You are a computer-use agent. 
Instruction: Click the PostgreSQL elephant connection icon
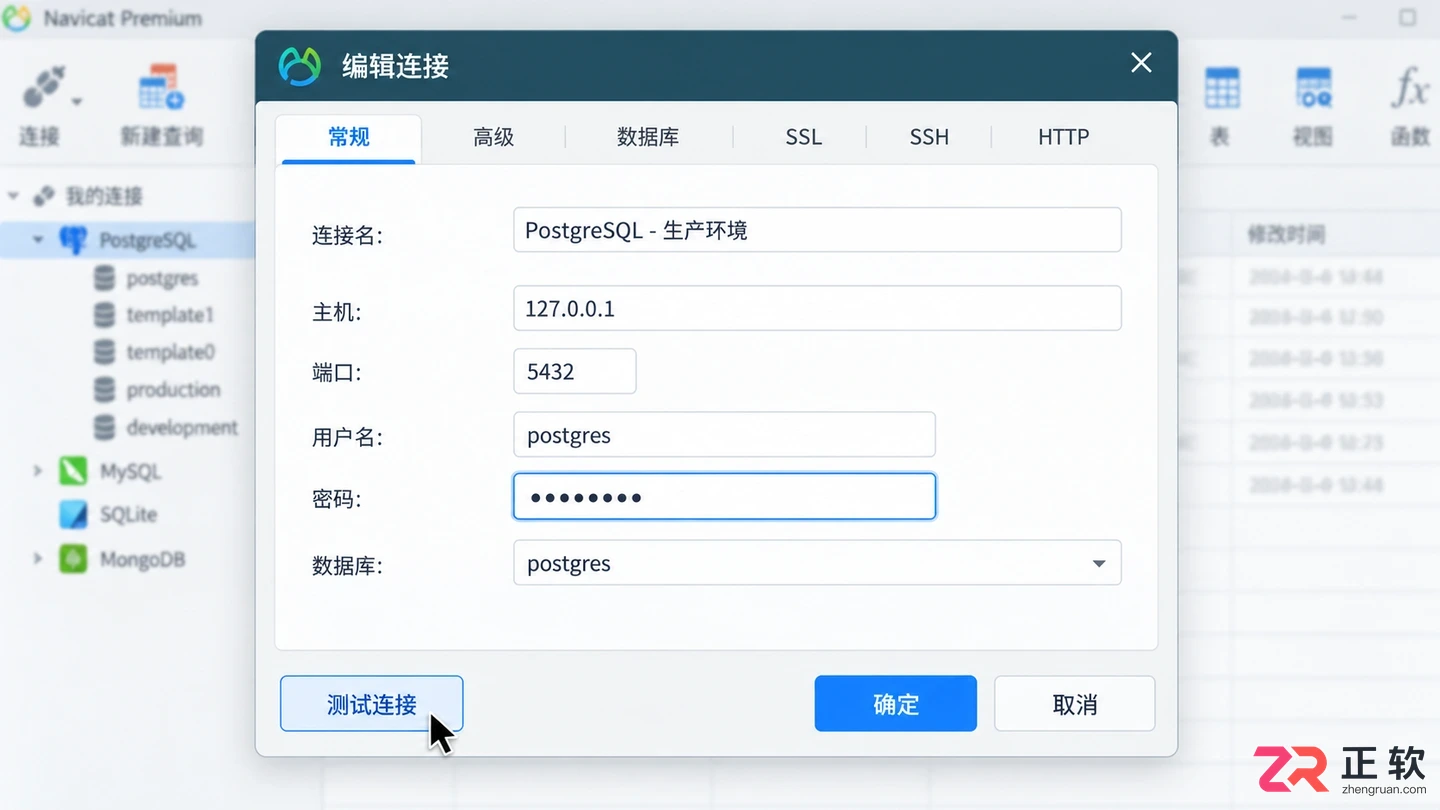point(73,240)
